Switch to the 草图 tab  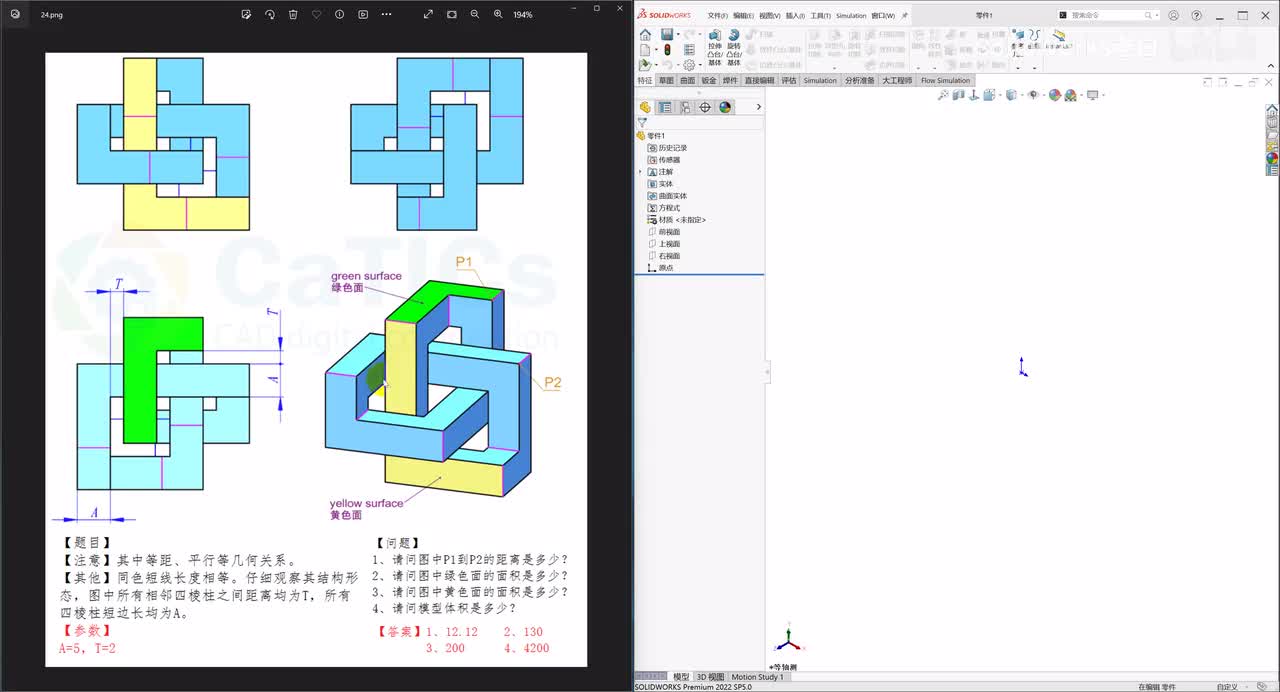click(666, 80)
